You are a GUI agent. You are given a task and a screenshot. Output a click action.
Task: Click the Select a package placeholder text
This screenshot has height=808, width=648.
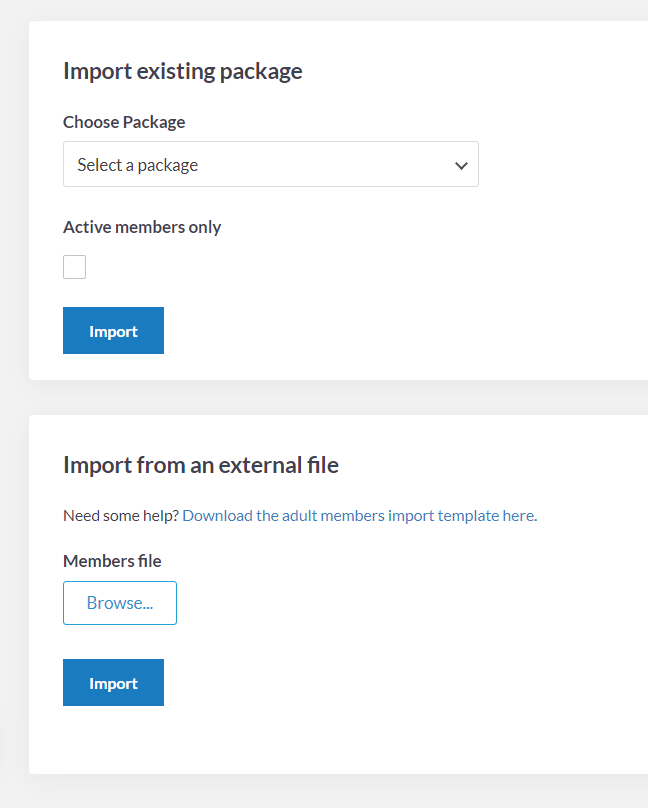coord(138,165)
